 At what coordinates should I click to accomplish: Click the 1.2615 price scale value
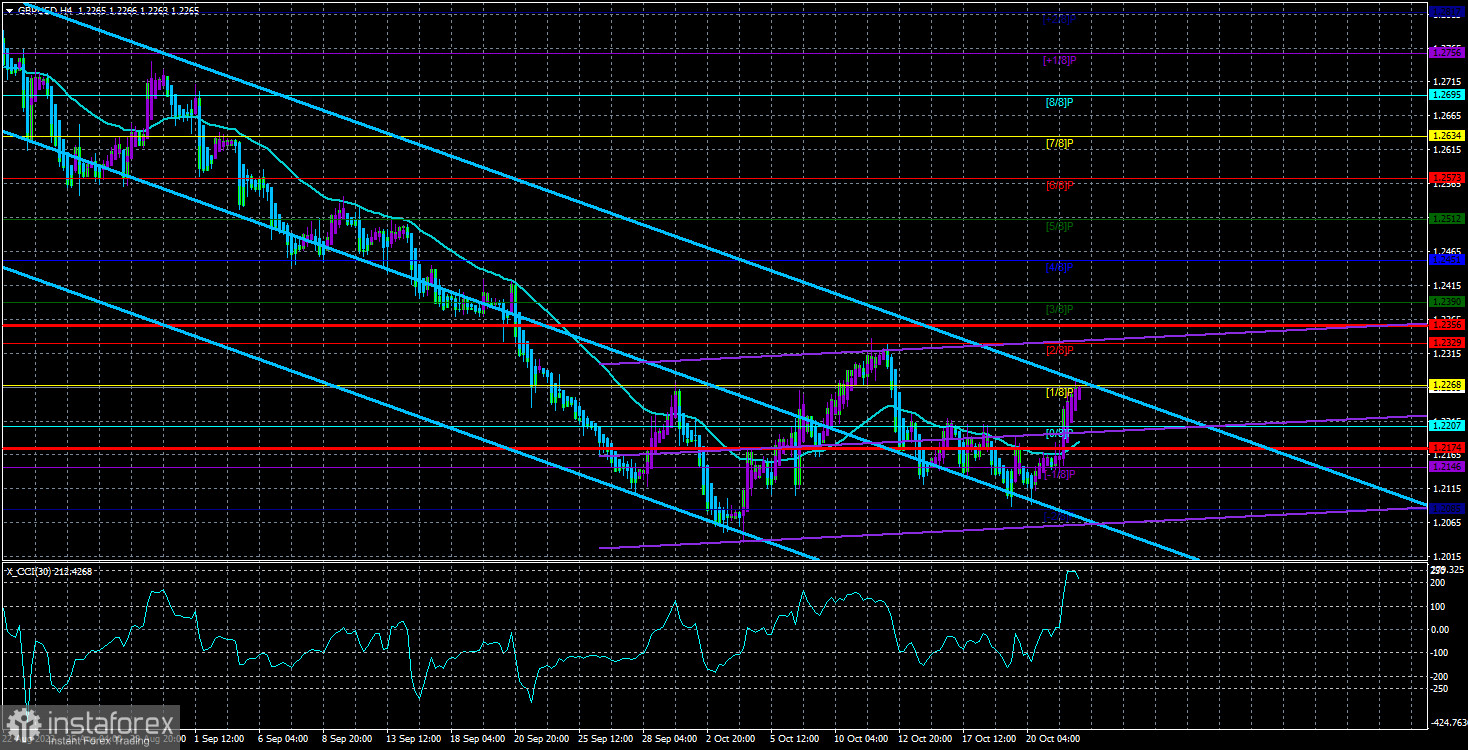(1446, 149)
